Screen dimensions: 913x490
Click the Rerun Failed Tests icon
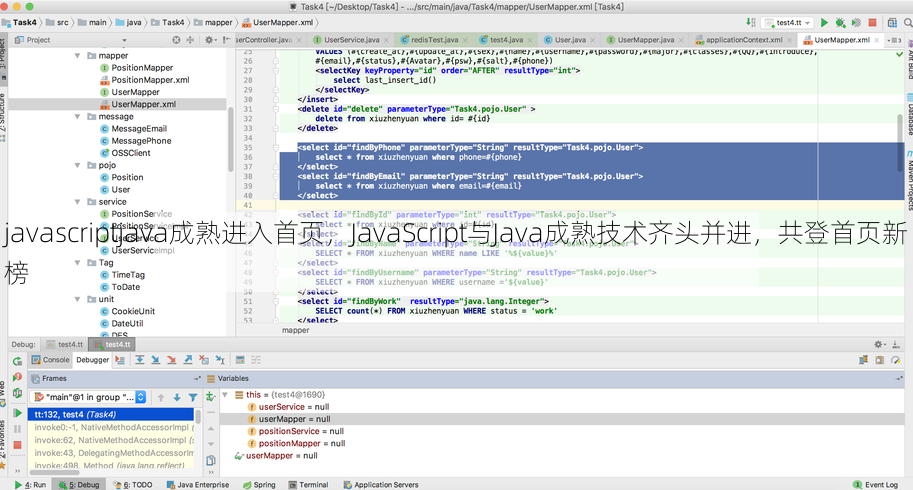coord(17,377)
